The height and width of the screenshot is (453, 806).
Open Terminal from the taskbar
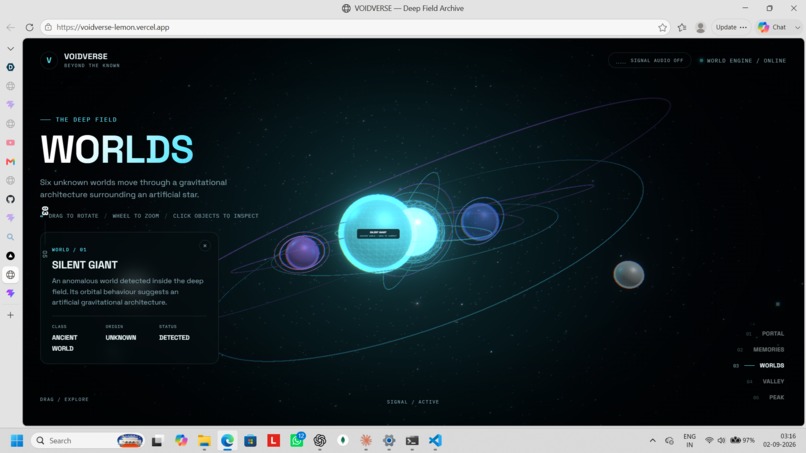pyautogui.click(x=412, y=441)
